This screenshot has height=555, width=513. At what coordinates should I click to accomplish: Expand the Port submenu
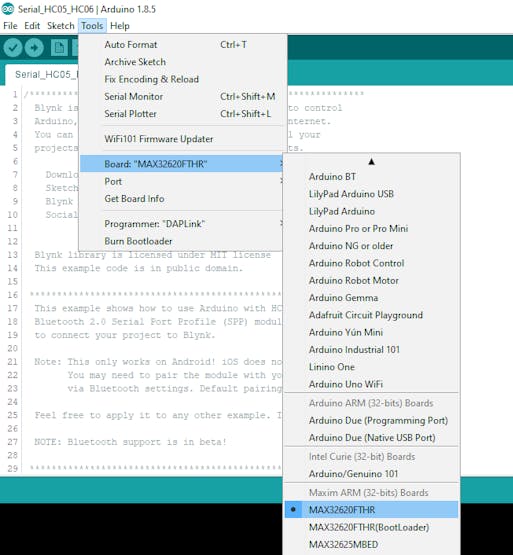click(x=181, y=182)
